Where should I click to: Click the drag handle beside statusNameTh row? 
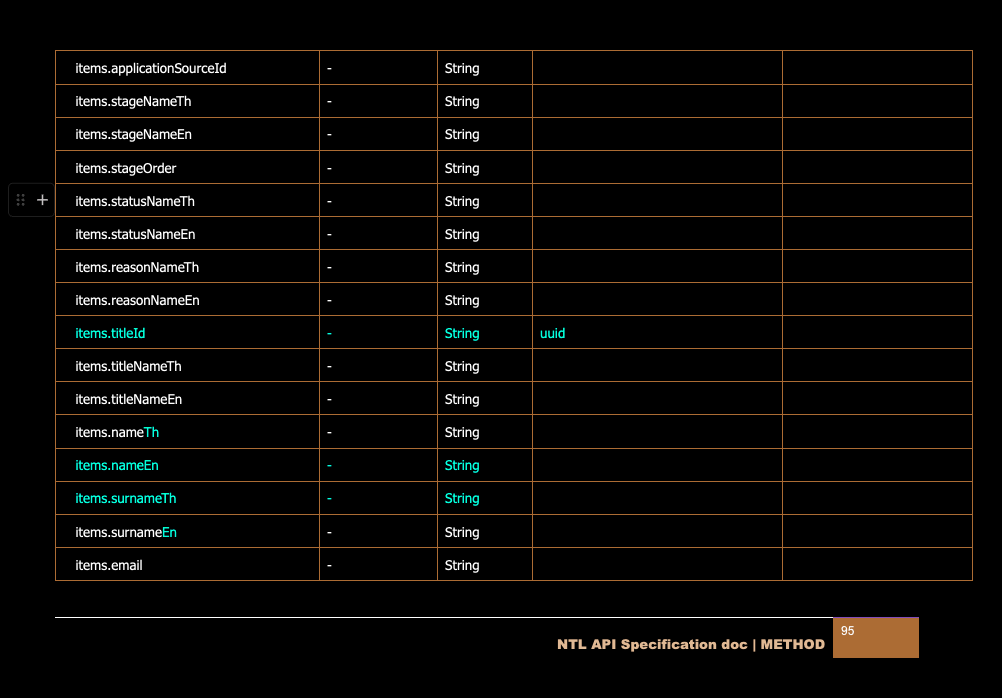pyautogui.click(x=21, y=200)
